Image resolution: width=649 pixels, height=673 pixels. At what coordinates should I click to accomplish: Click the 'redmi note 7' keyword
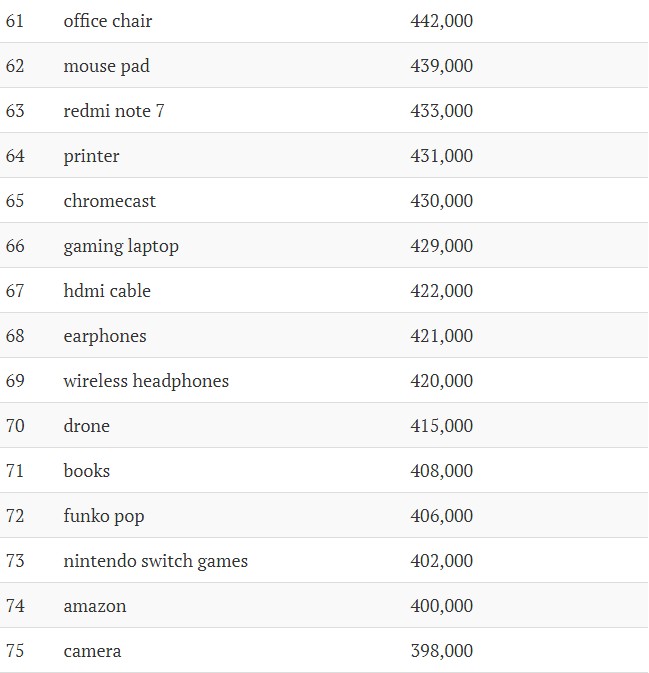click(x=114, y=111)
